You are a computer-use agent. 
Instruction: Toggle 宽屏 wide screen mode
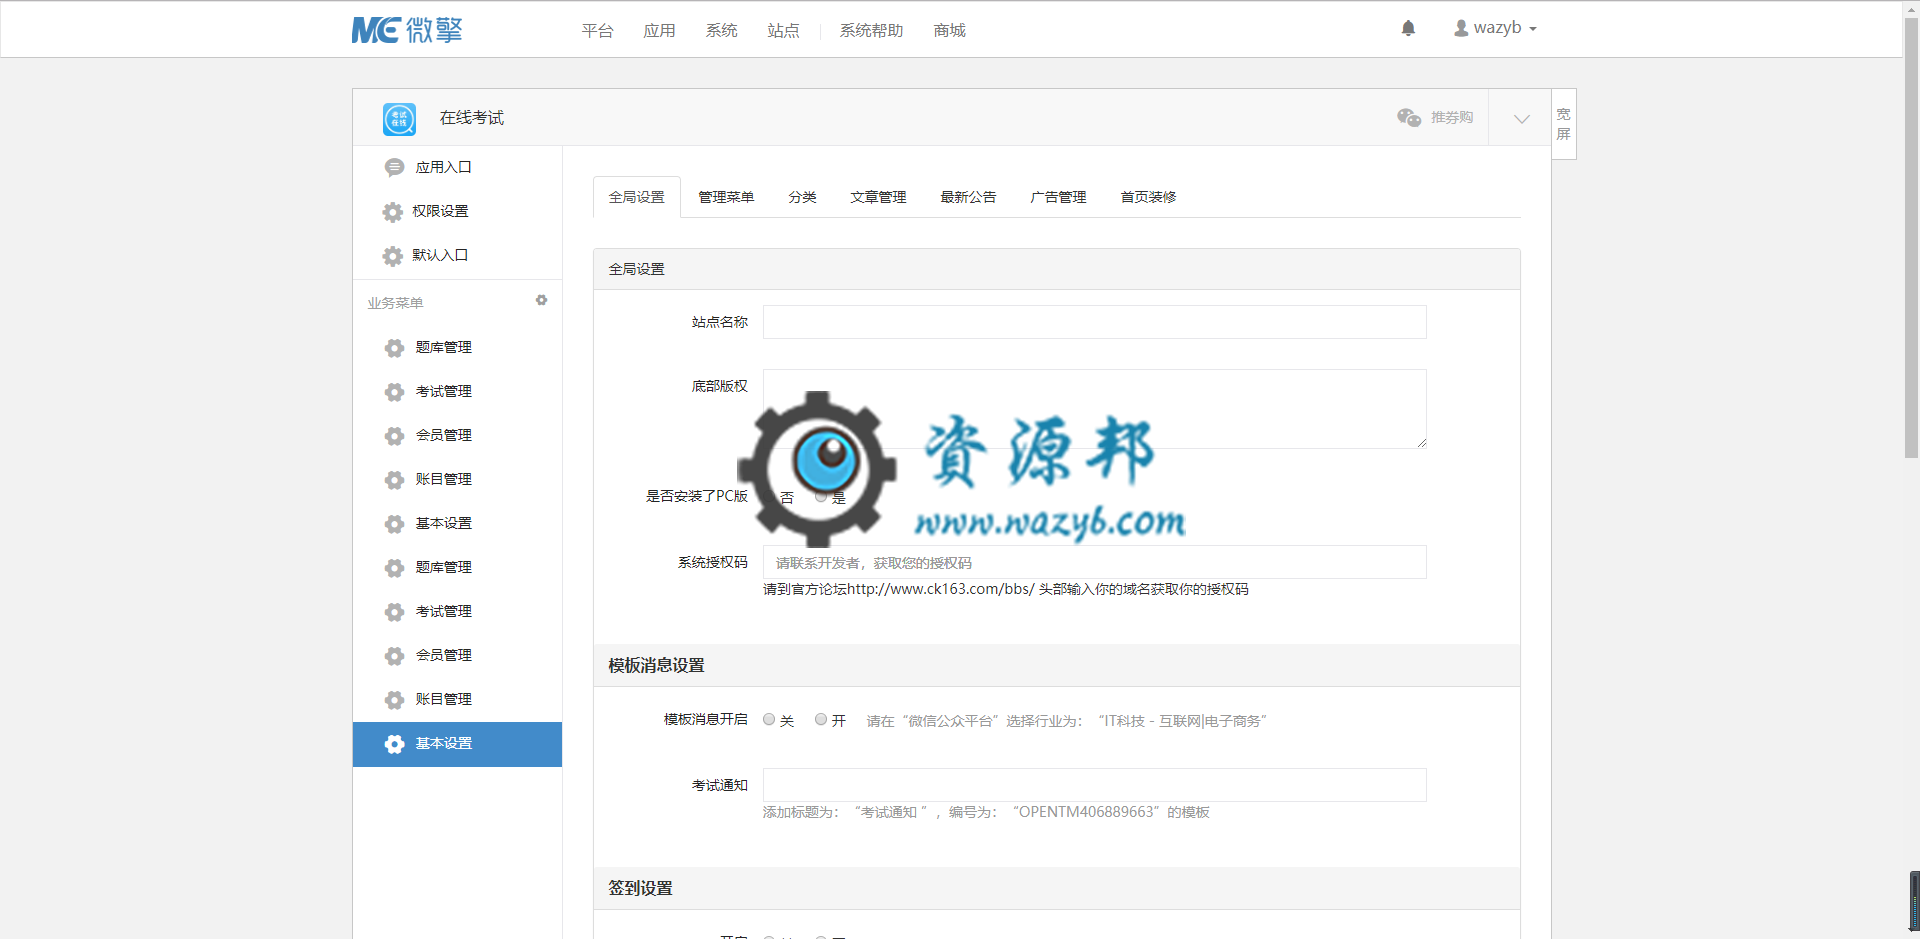(1564, 124)
